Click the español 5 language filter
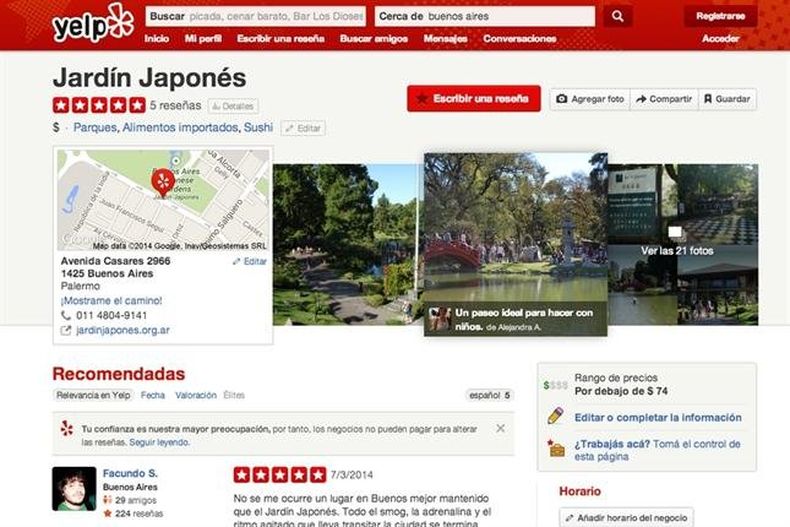790x527 pixels. (489, 395)
